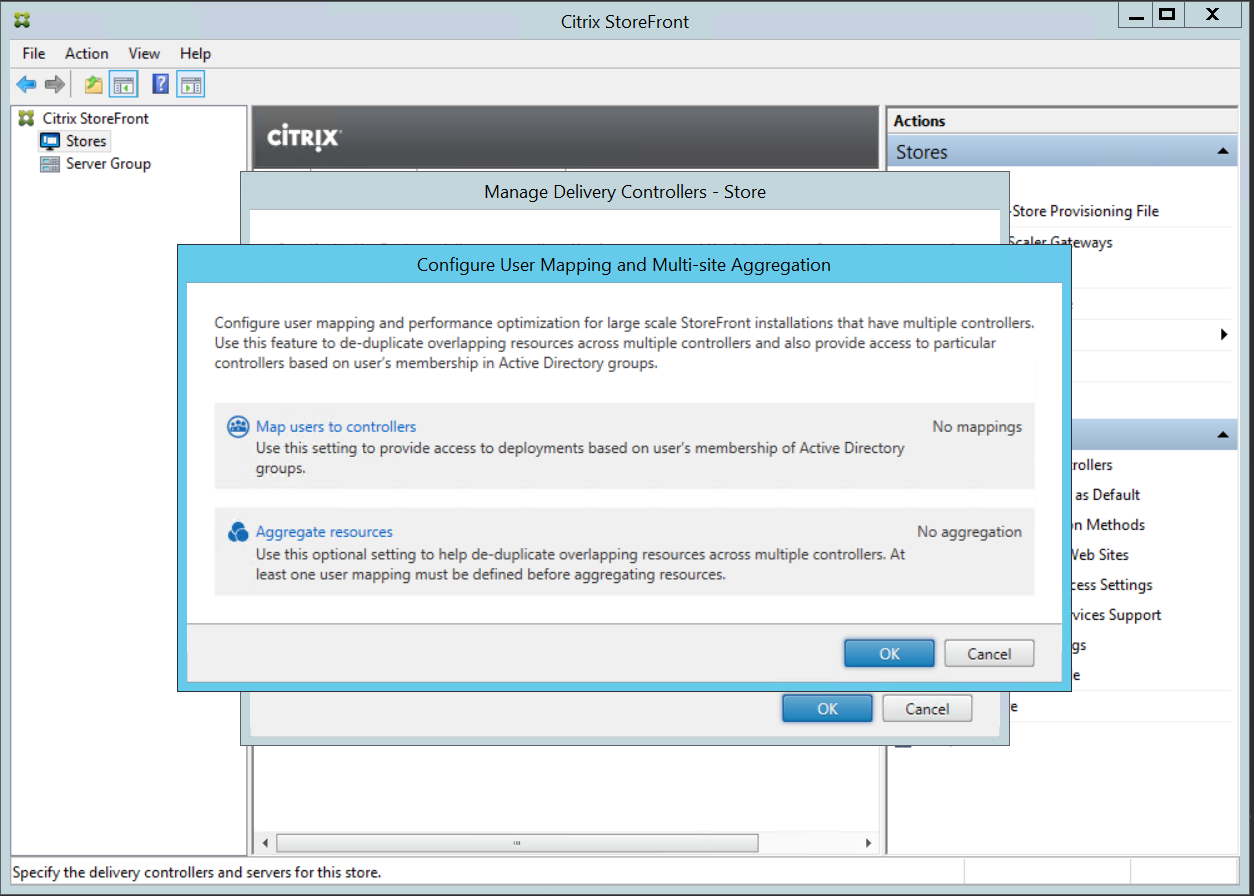
Task: Click the blue Back arrow in toolbar
Action: (26, 85)
